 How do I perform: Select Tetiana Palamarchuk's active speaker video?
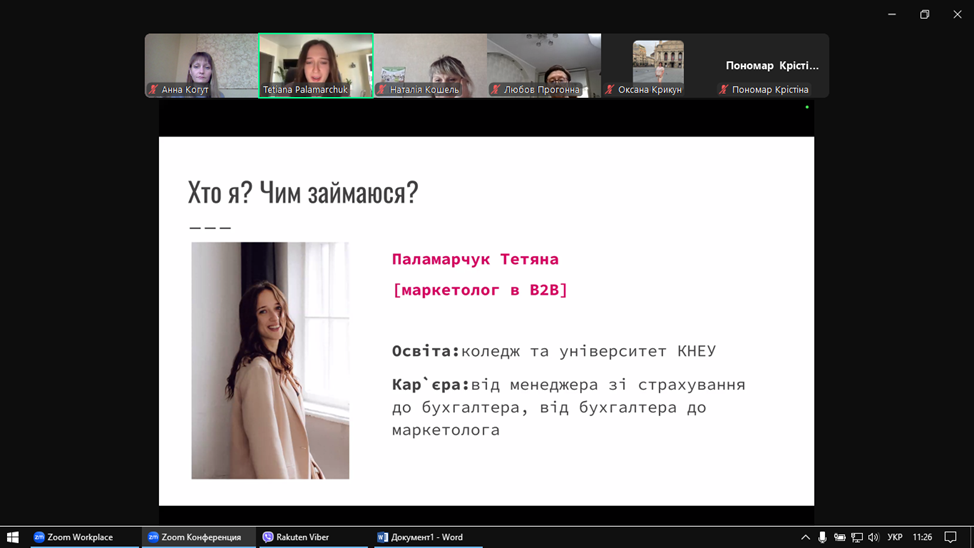(315, 63)
